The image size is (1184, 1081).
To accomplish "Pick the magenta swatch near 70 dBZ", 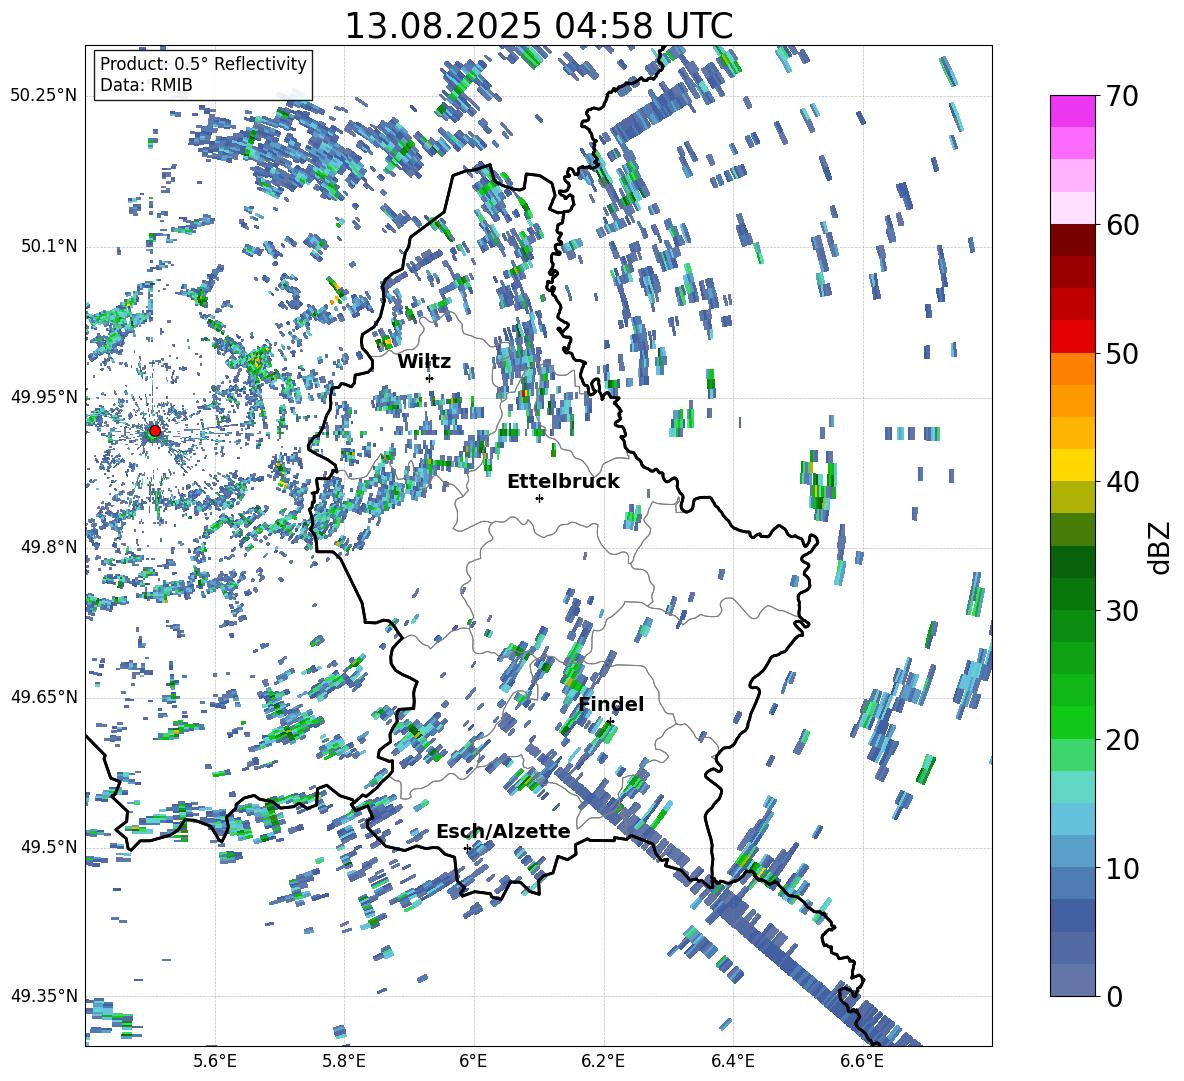I will (1072, 111).
